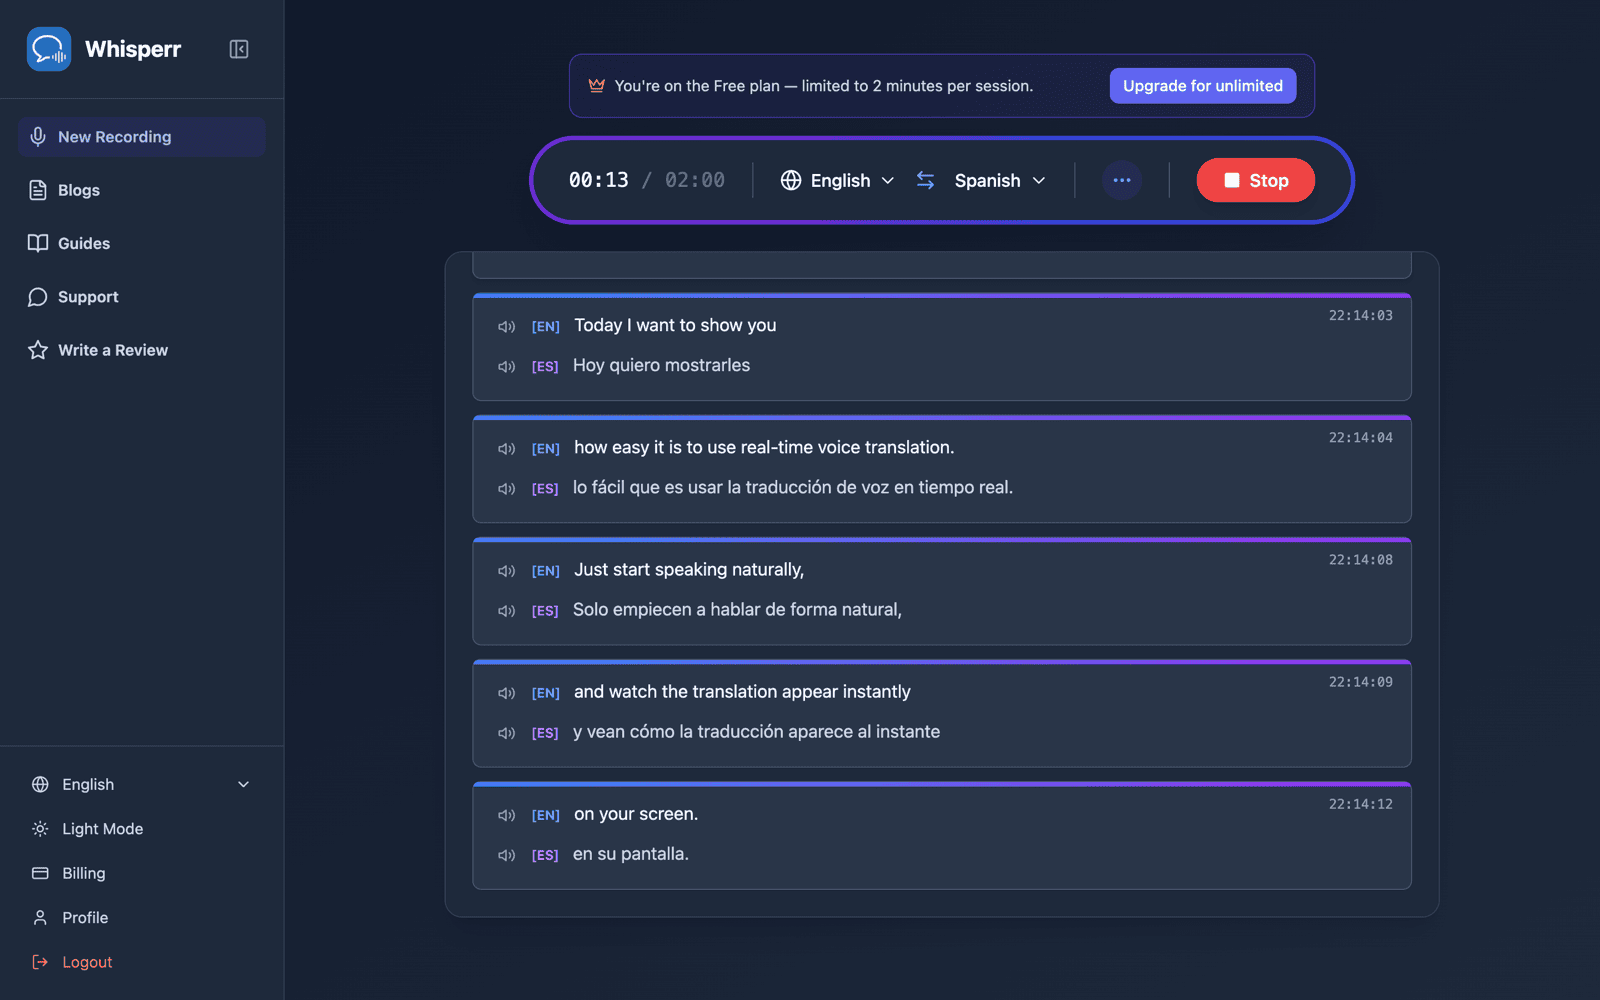Click the sun icon beside Light Mode
Image resolution: width=1600 pixels, height=1000 pixels.
[40, 829]
